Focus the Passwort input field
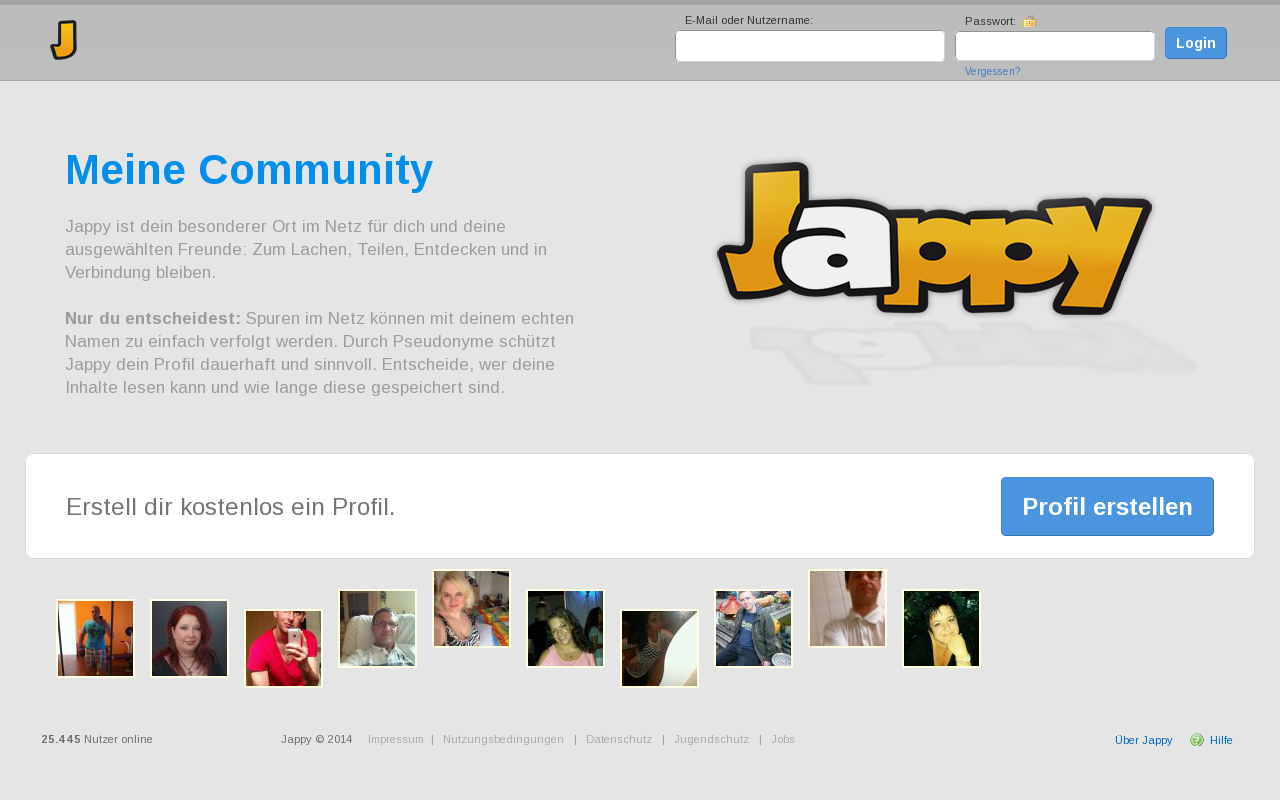 coord(1055,46)
